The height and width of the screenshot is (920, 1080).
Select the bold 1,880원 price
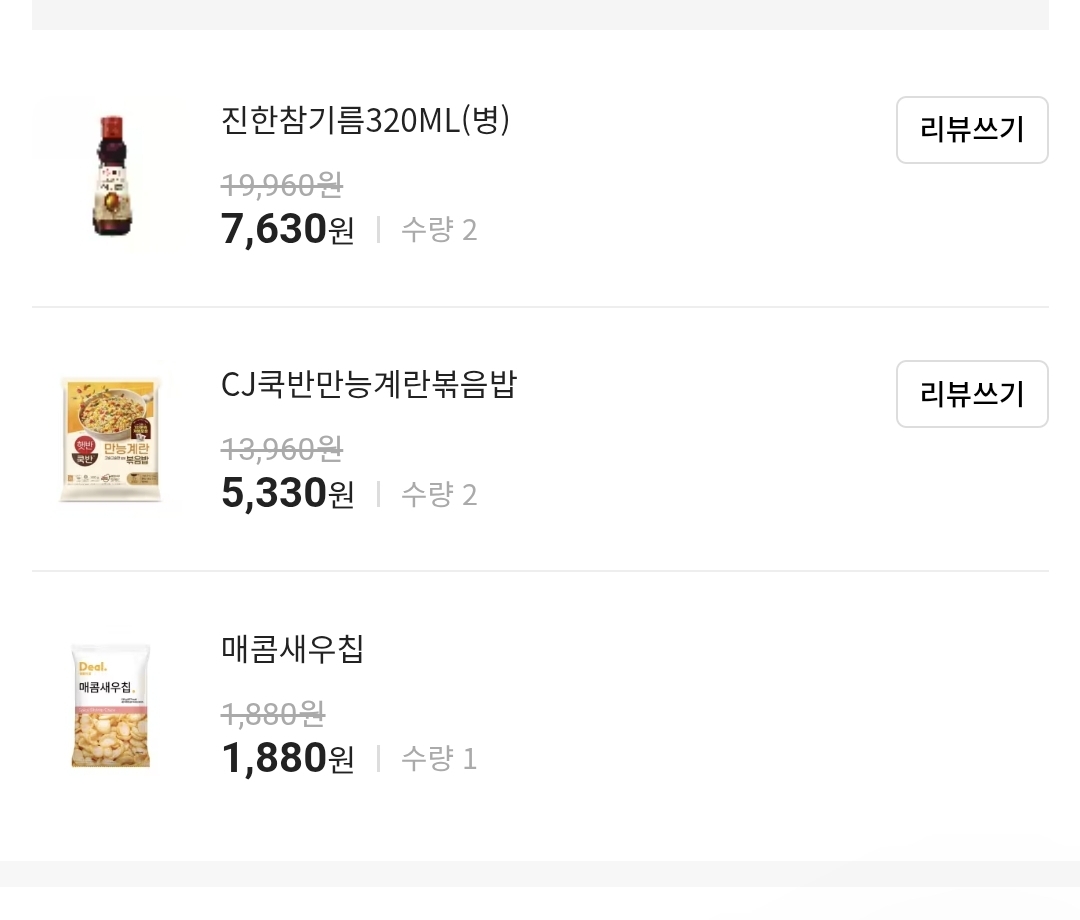coord(287,759)
